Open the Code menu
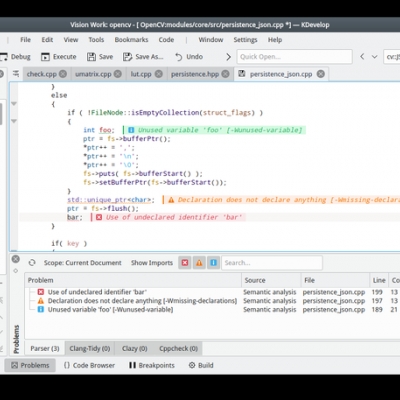 point(166,40)
